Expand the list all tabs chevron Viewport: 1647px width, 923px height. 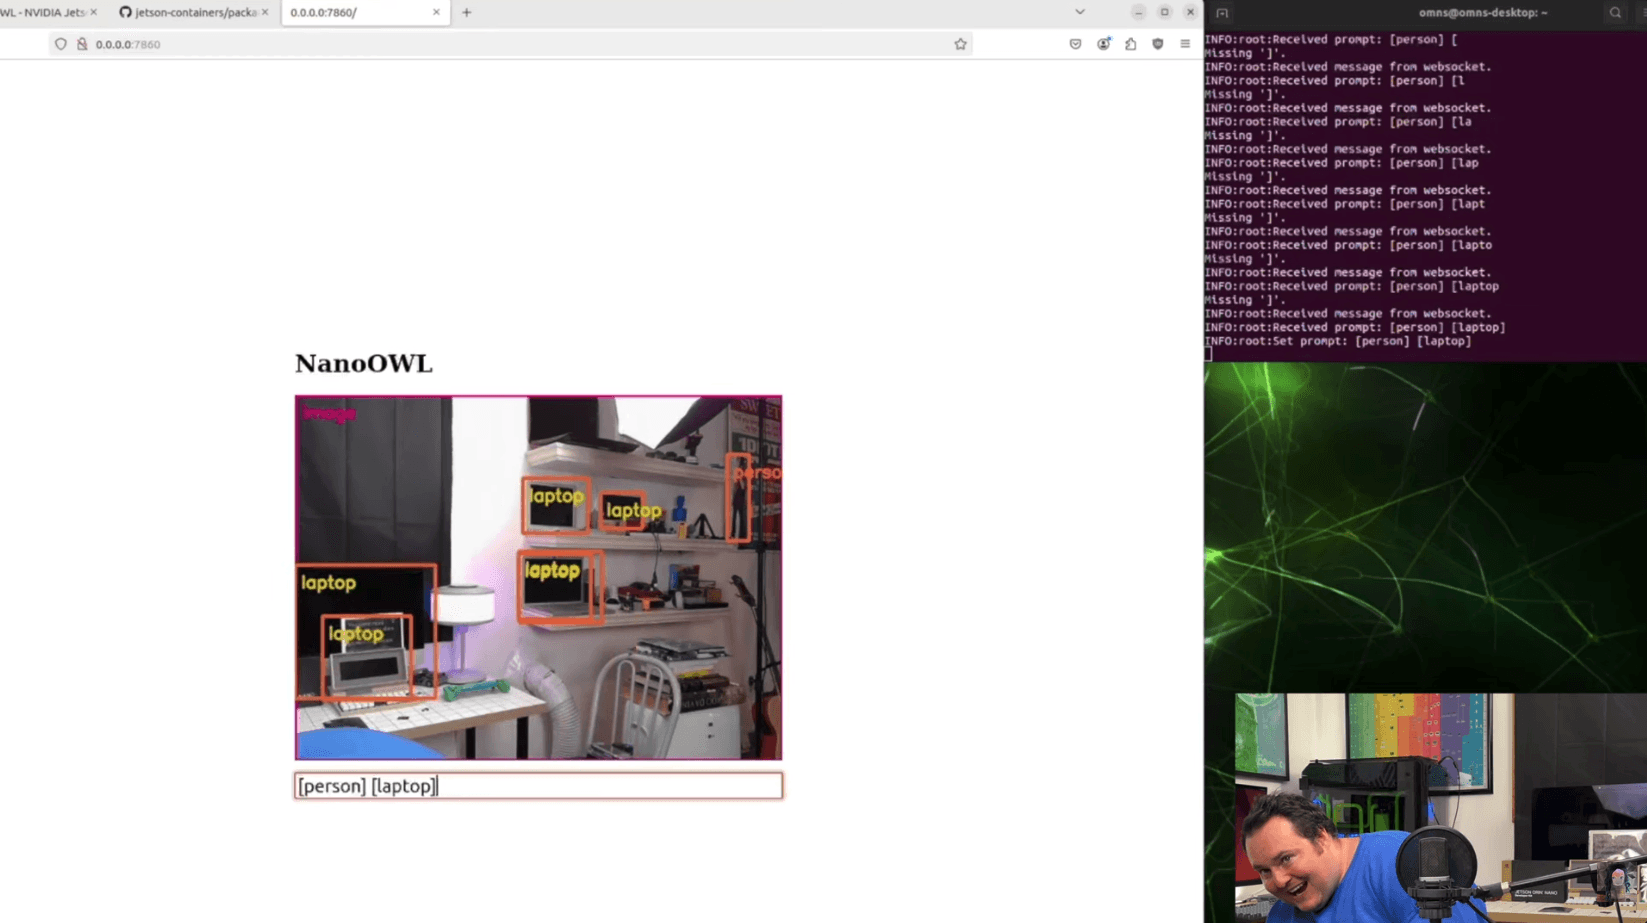tap(1080, 12)
